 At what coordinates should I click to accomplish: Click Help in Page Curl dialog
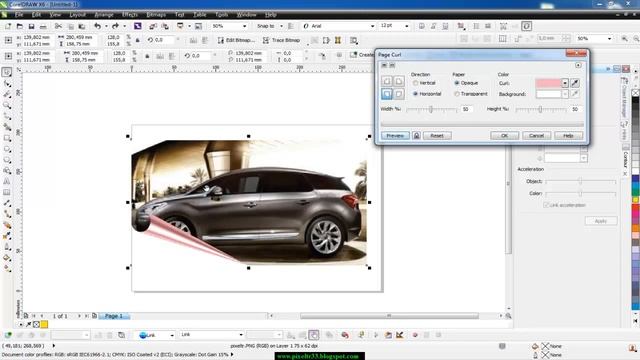pos(568,136)
